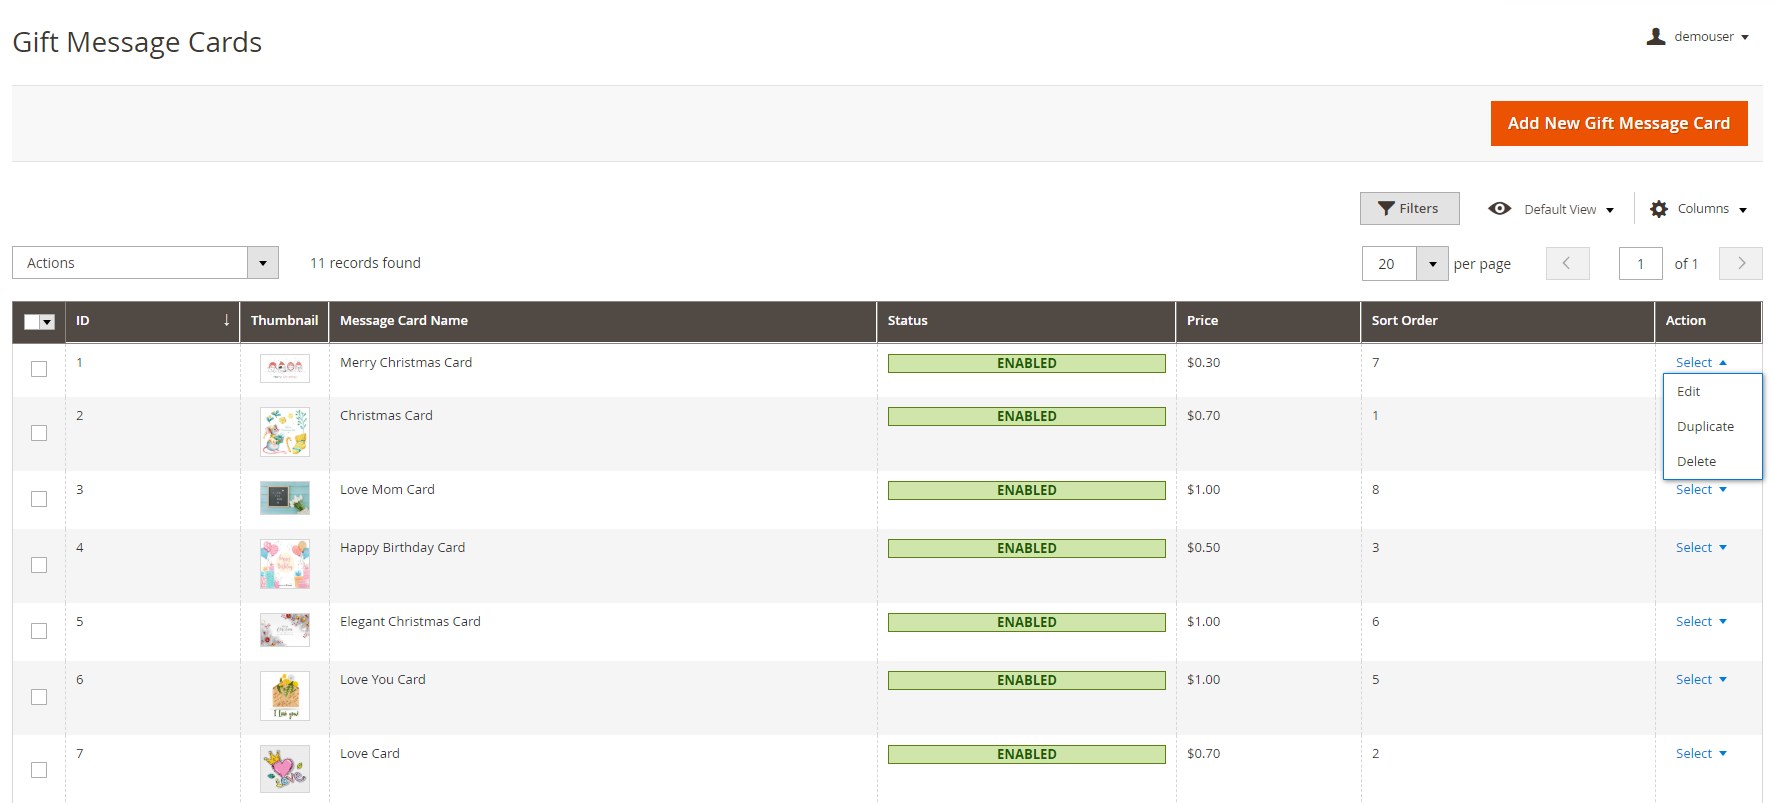1775x803 pixels.
Task: Go to previous page arrow
Action: (x=1567, y=263)
